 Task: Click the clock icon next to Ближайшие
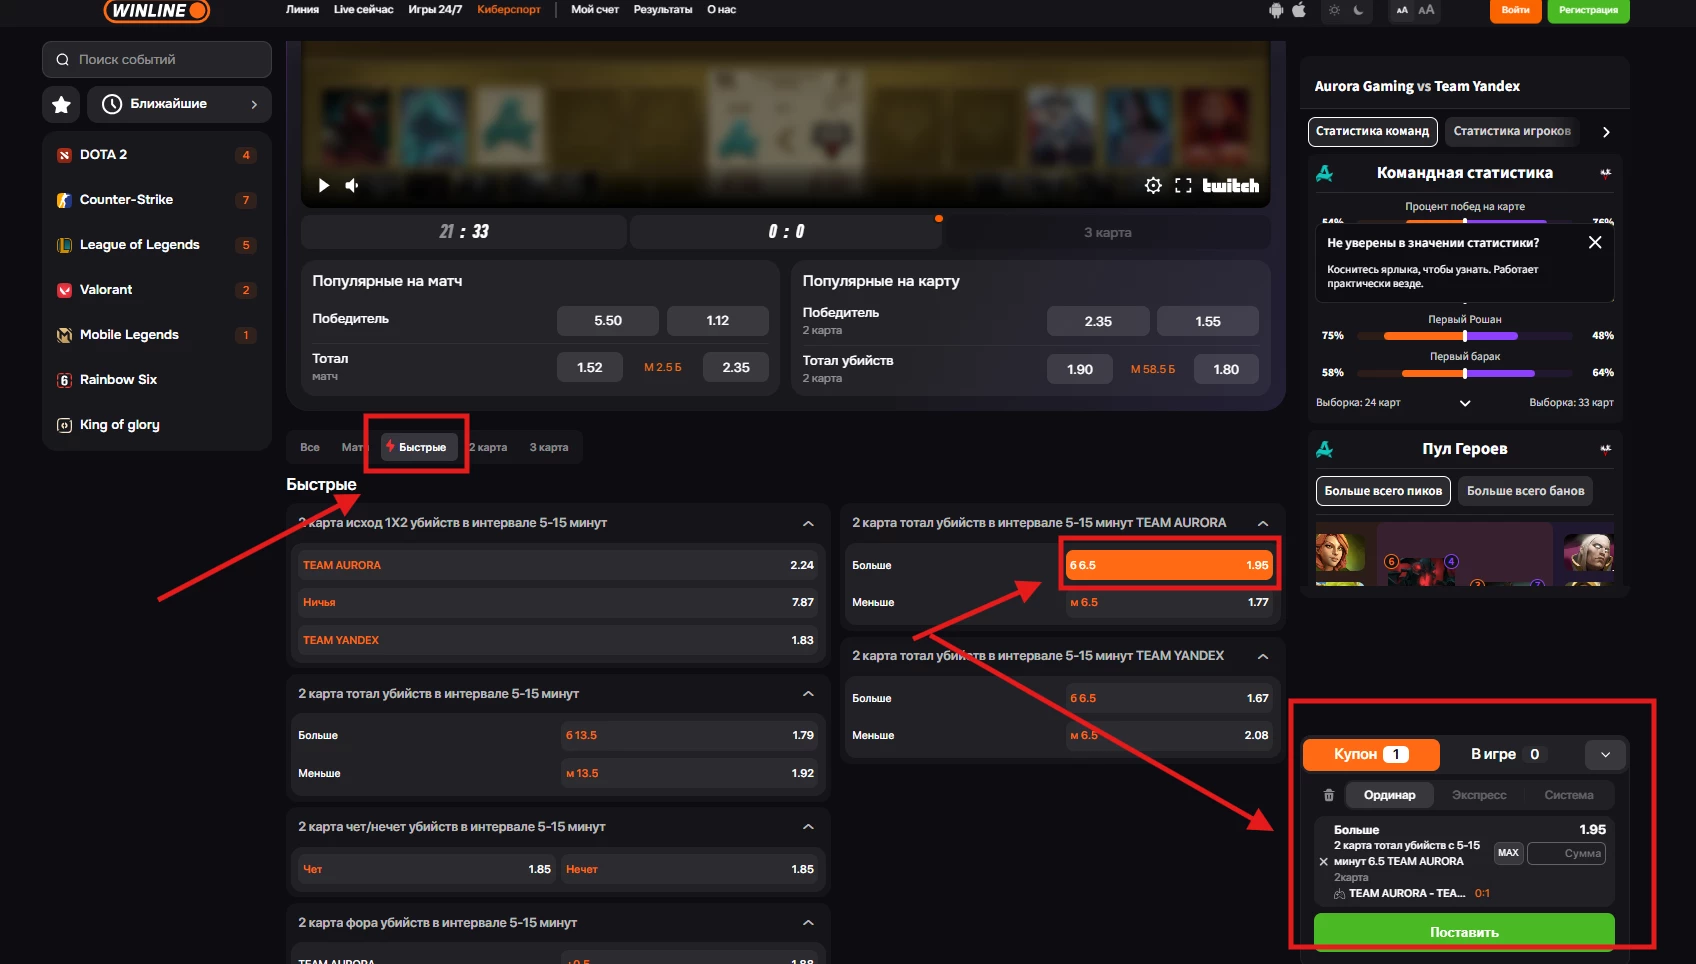[x=112, y=104]
